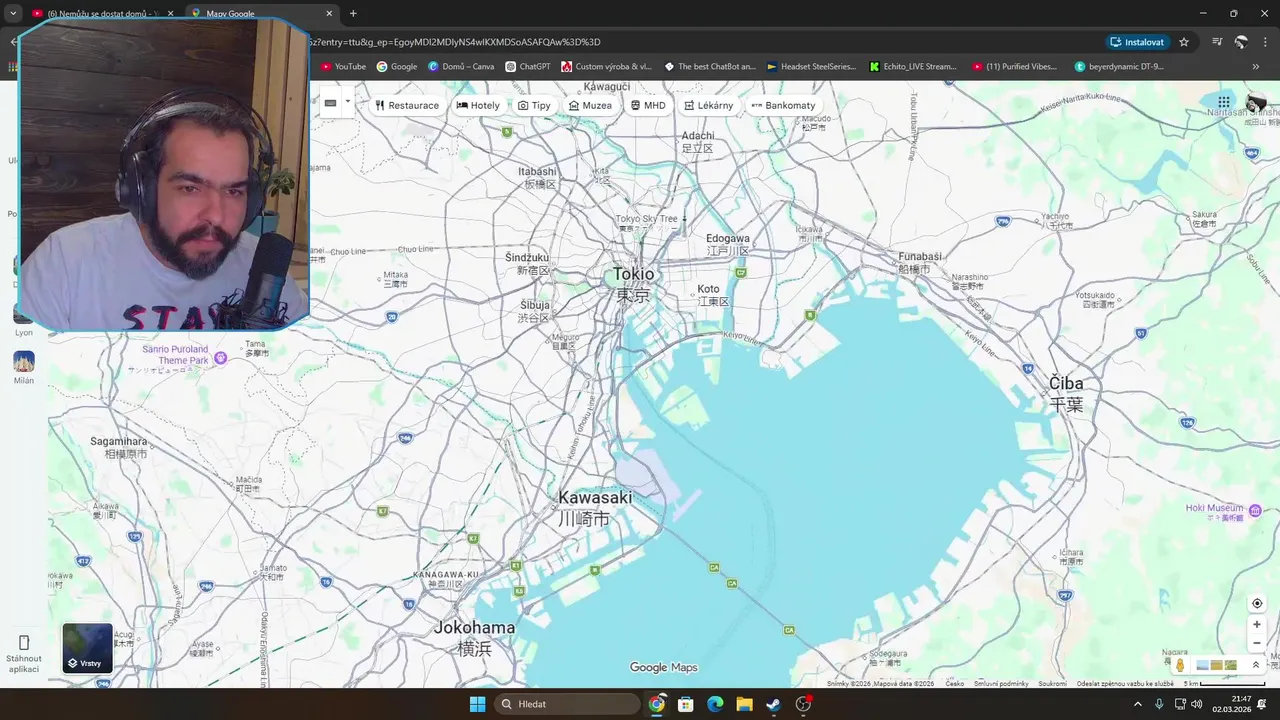Open the Chrome profile avatar

pos(1241,42)
